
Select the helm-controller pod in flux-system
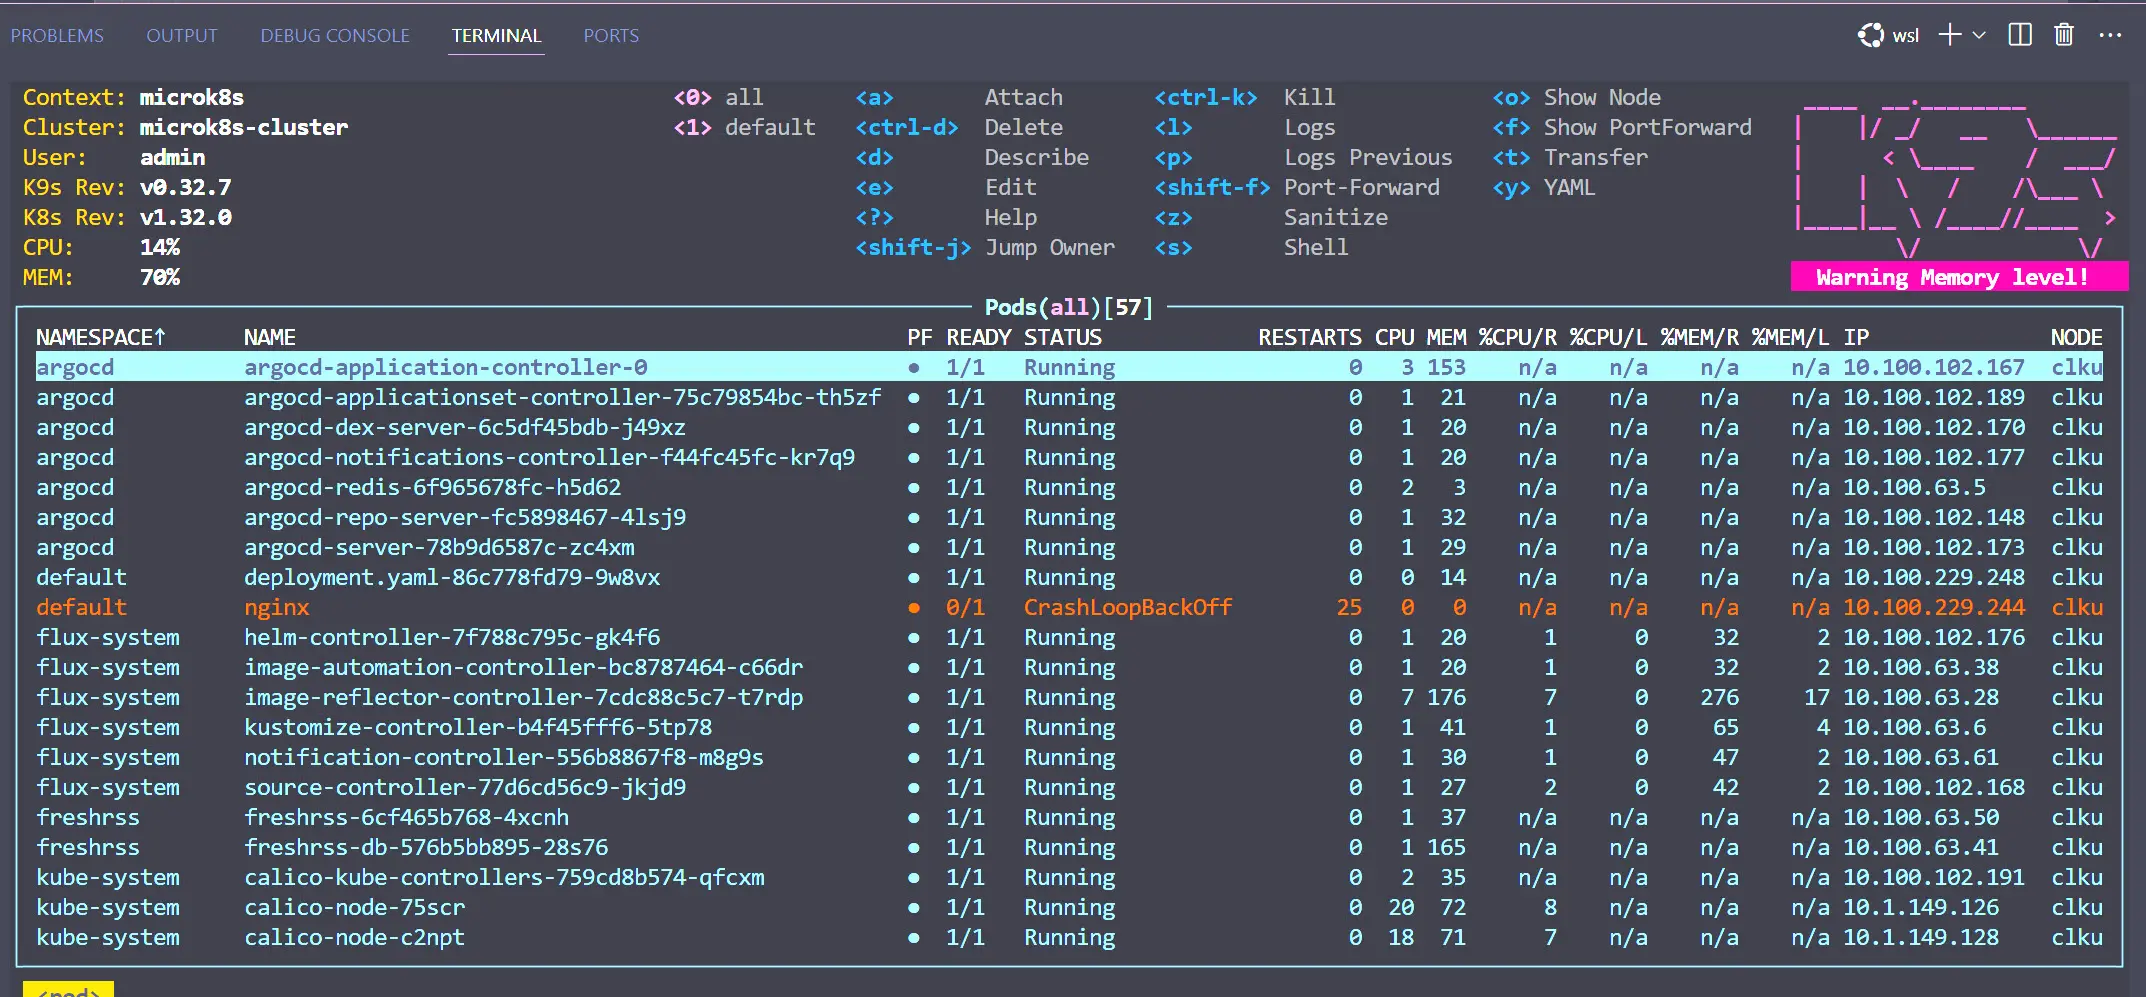[452, 637]
